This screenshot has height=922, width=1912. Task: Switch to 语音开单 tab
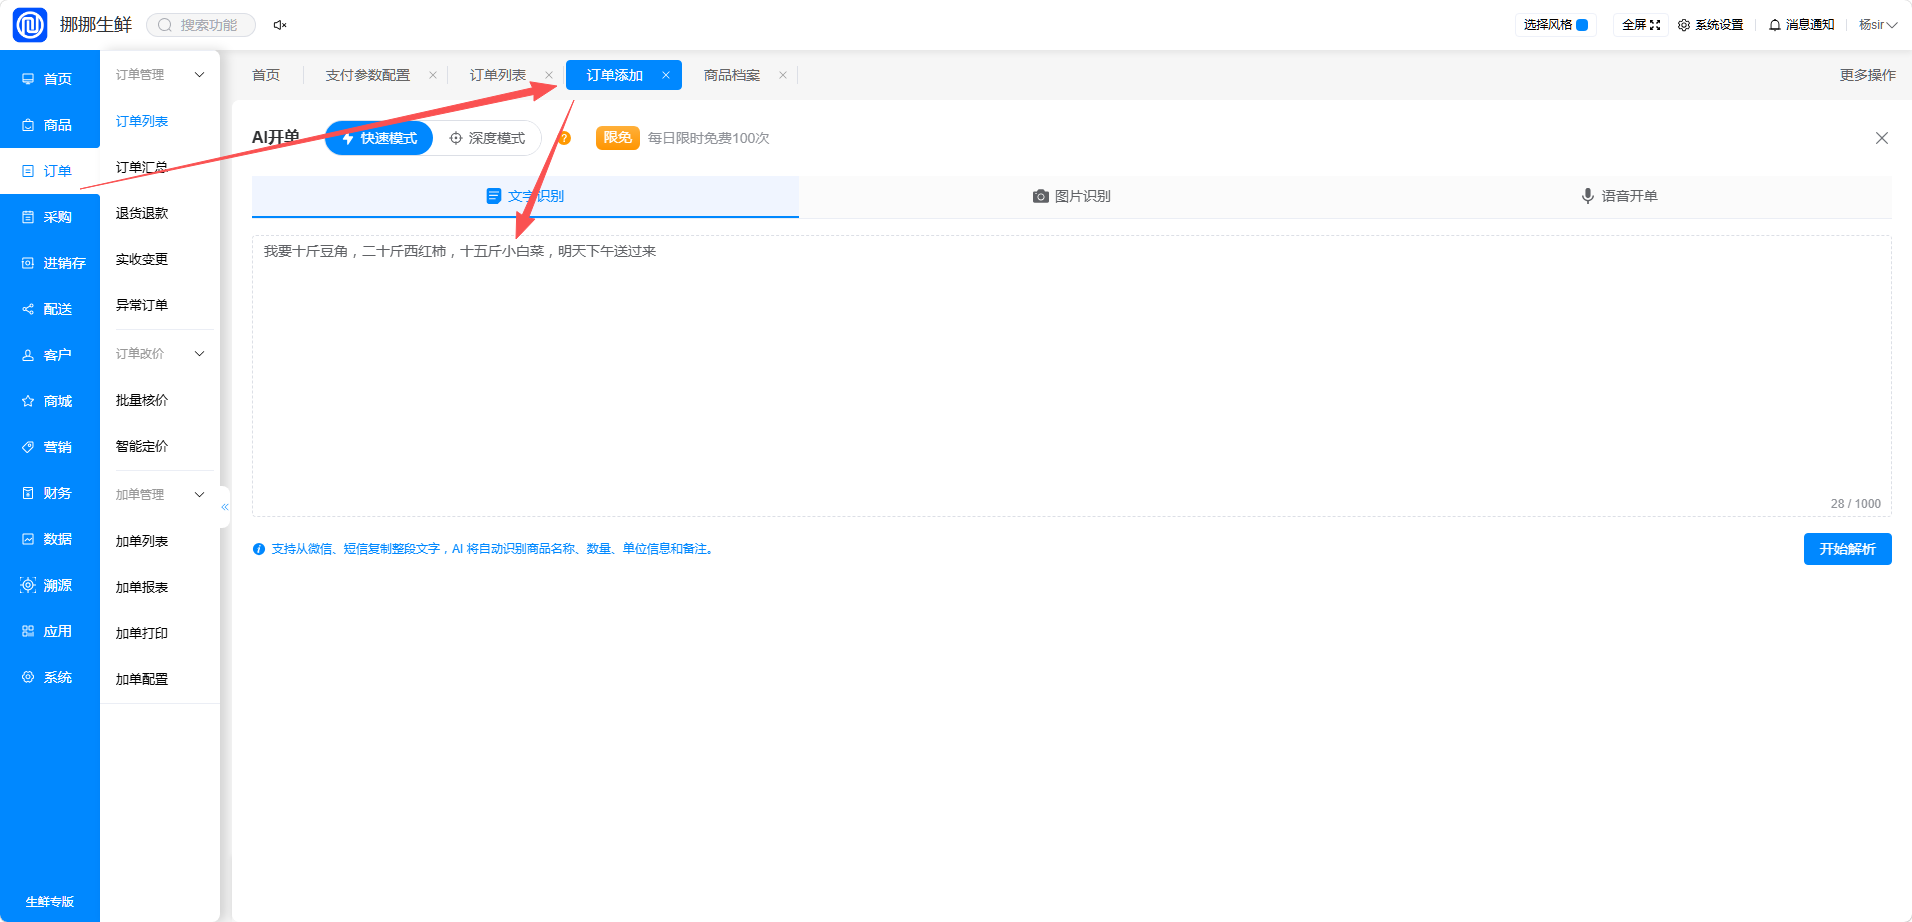coord(1618,196)
